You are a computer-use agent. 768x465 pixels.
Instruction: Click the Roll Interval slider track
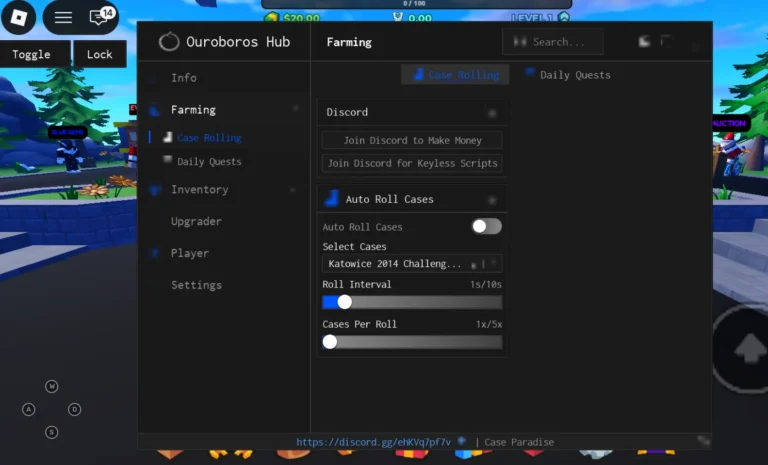click(412, 302)
